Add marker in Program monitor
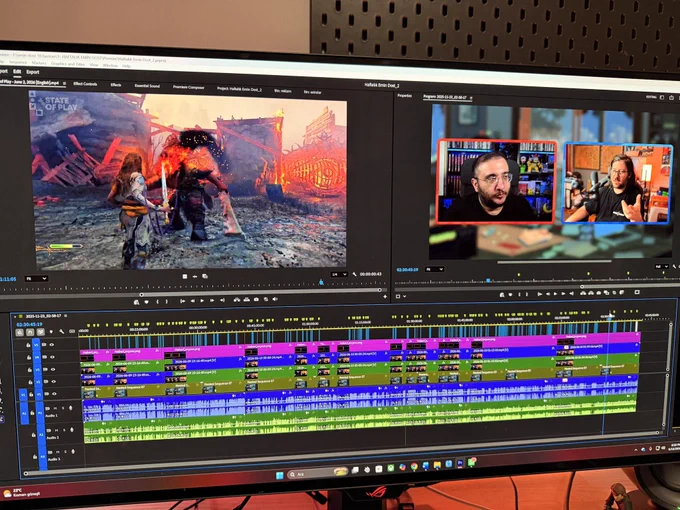Viewport: 680px width, 510px height. pos(510,294)
